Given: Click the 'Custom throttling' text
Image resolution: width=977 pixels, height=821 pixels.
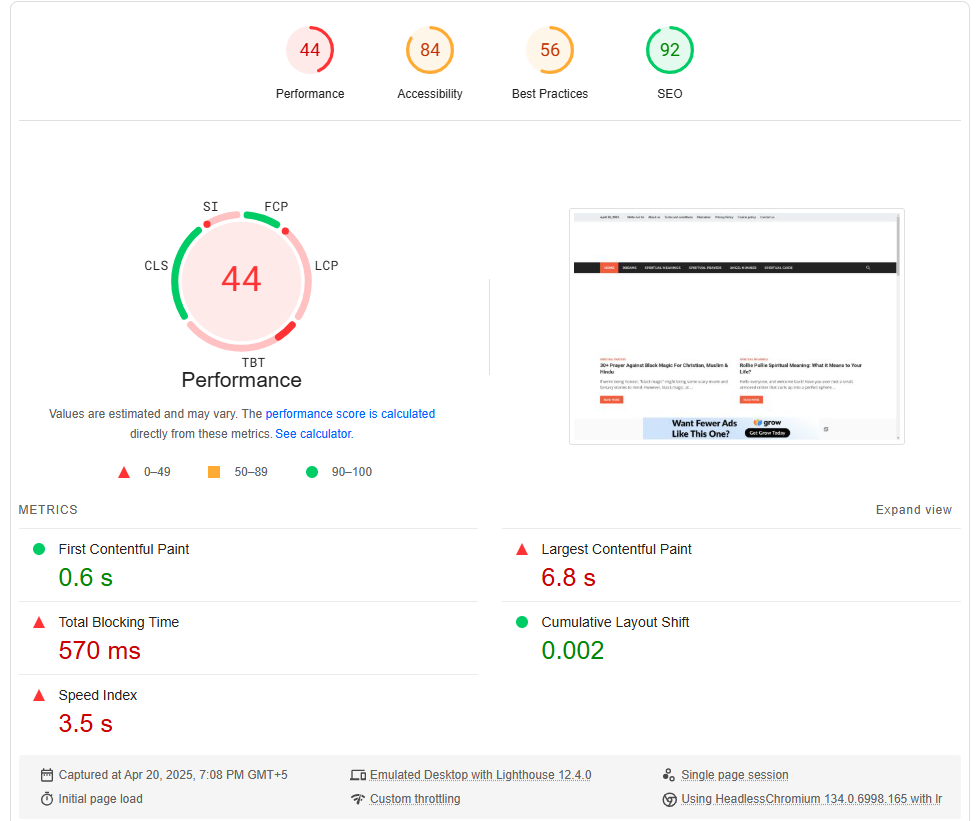Looking at the screenshot, I should point(415,799).
